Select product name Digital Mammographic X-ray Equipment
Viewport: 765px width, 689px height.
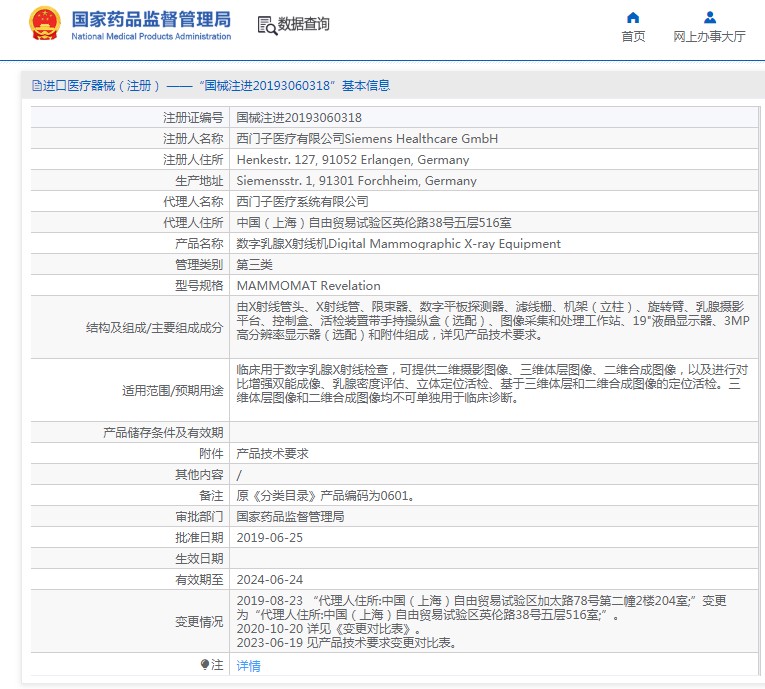399,243
